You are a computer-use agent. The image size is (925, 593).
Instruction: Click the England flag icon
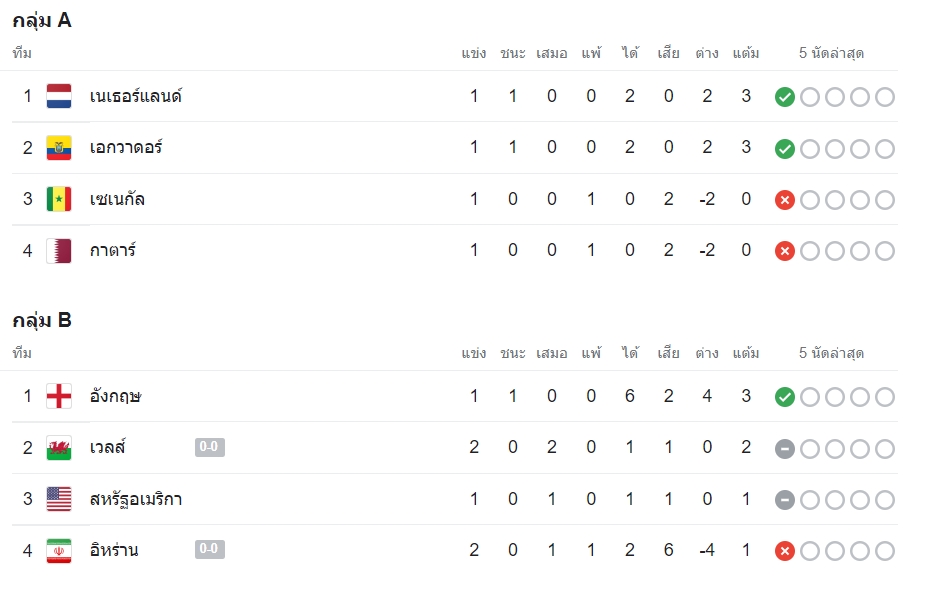pyautogui.click(x=59, y=396)
